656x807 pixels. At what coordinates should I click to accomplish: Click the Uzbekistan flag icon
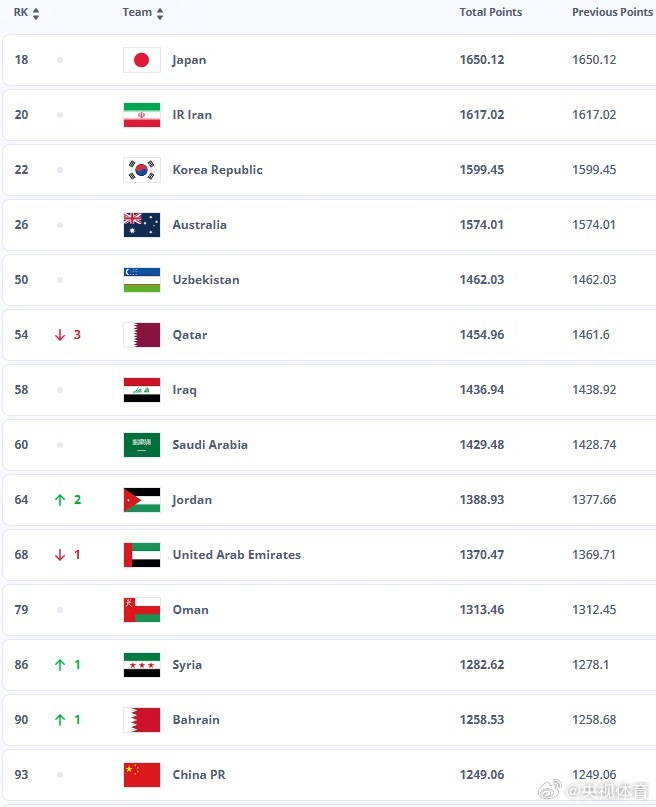point(141,280)
